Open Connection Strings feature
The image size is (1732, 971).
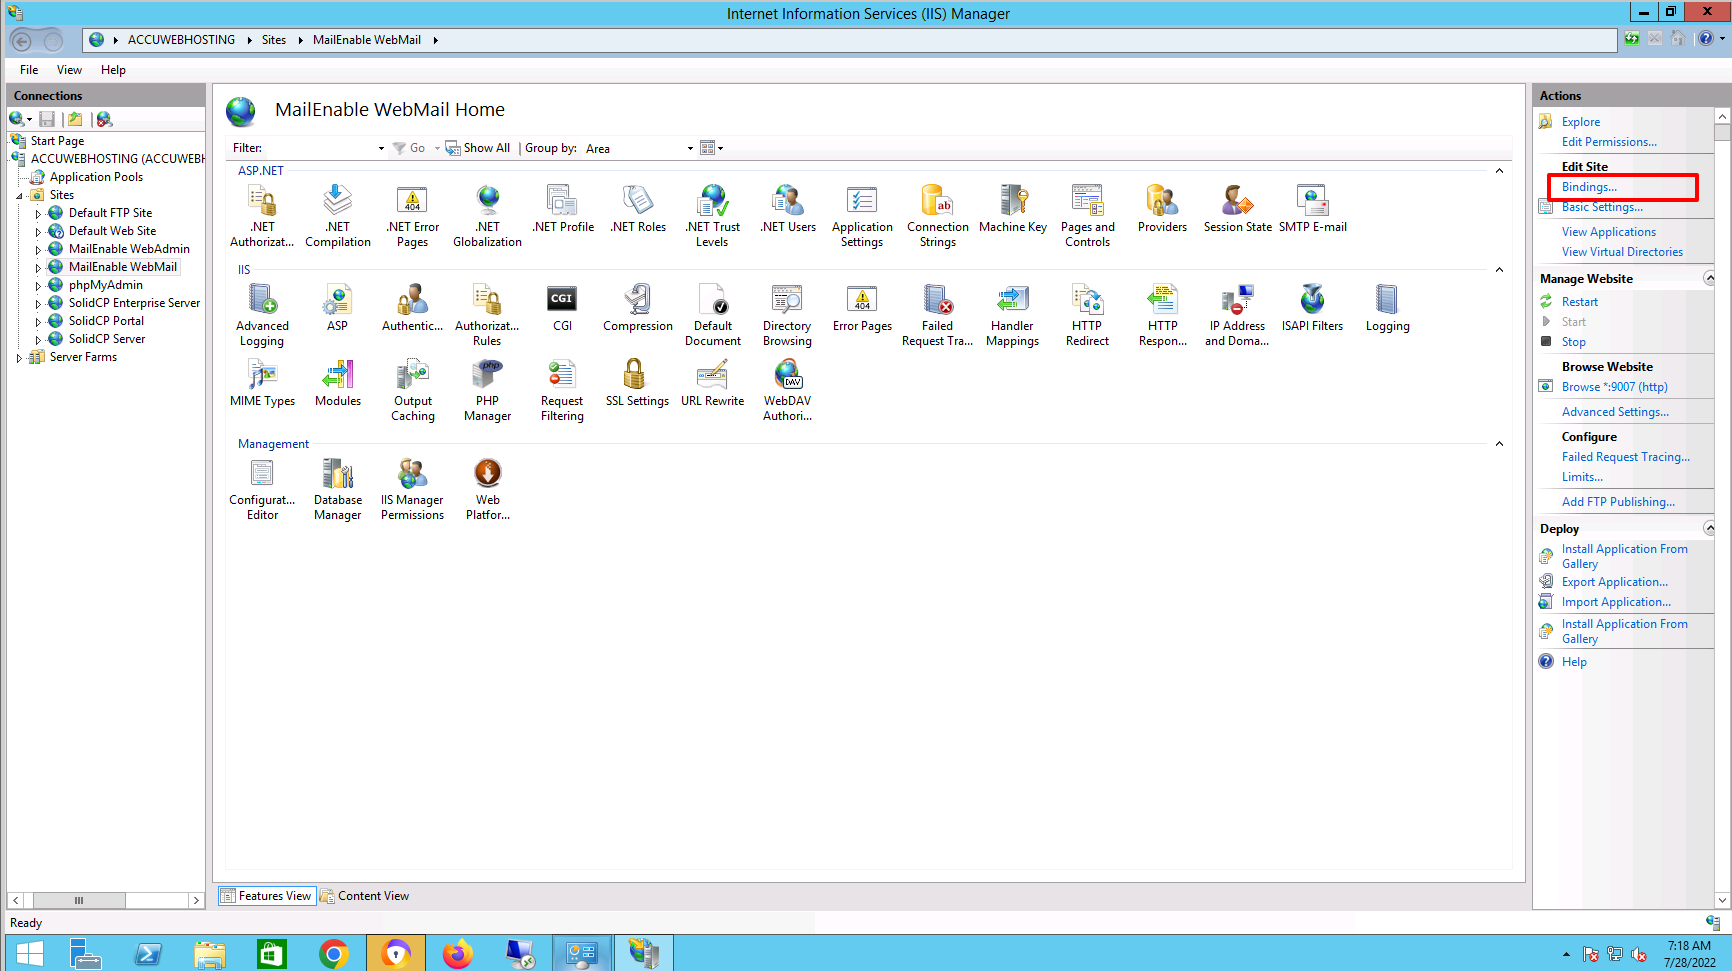coord(938,215)
